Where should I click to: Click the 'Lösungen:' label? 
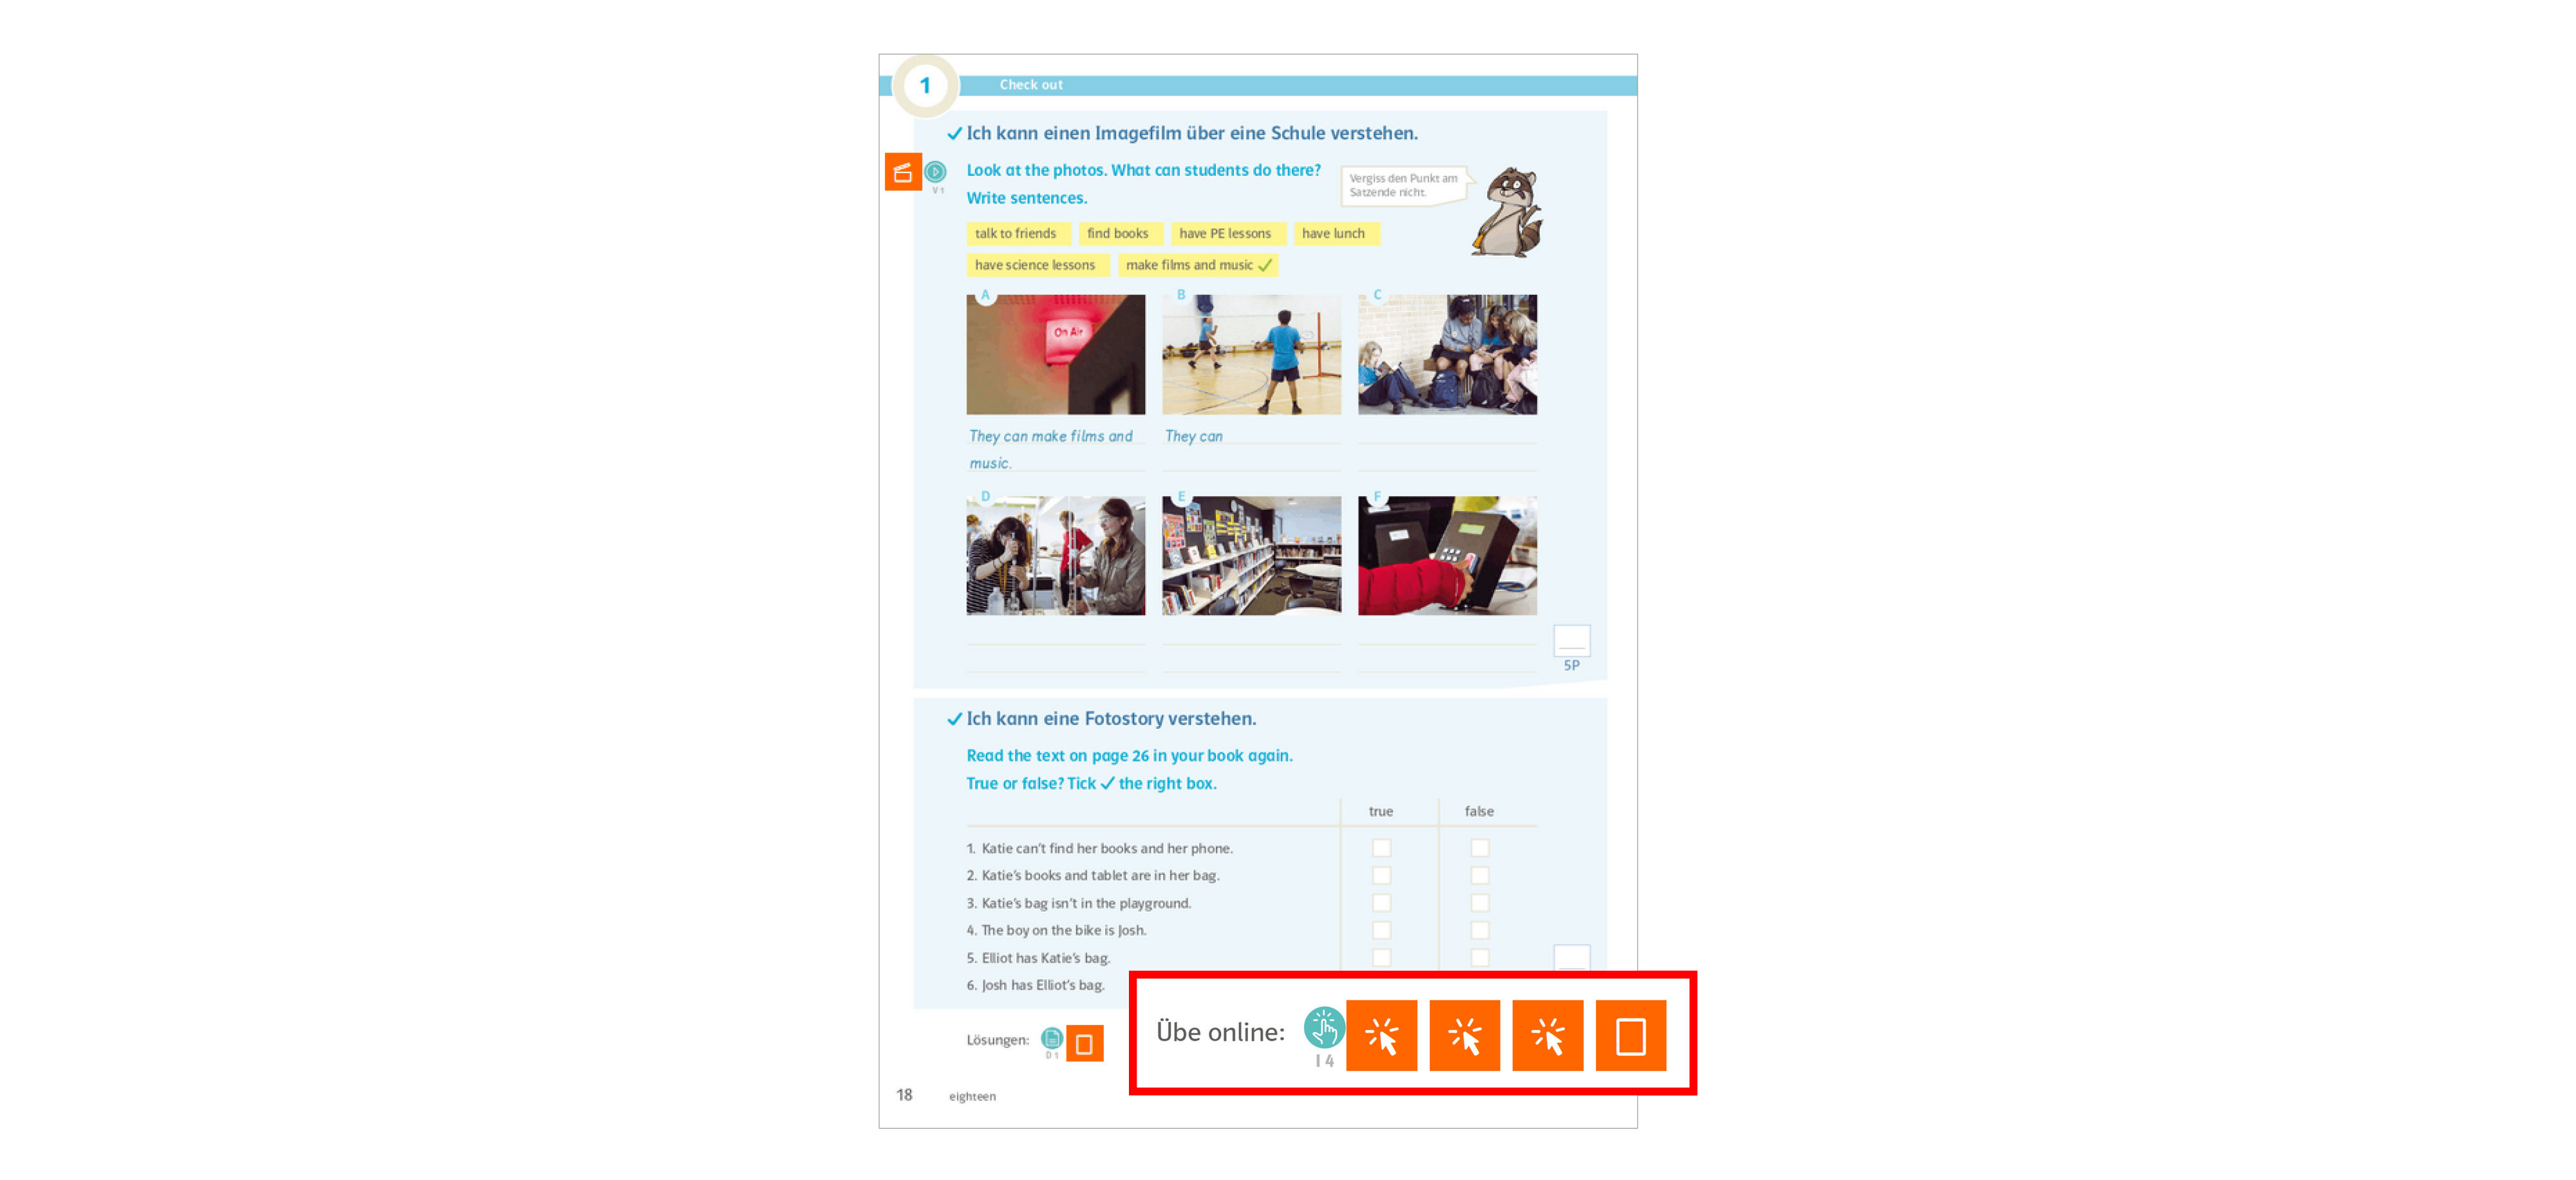click(997, 1040)
